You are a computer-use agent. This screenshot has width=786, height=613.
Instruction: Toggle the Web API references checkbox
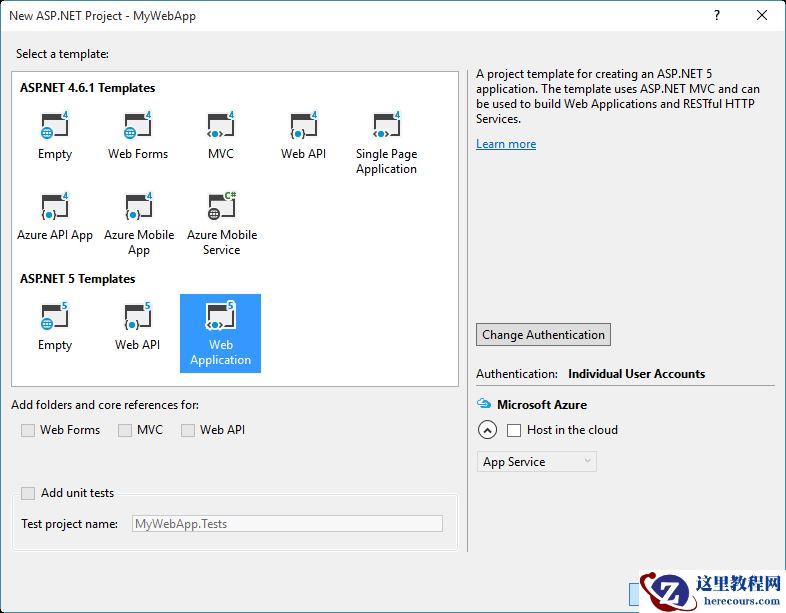click(188, 430)
